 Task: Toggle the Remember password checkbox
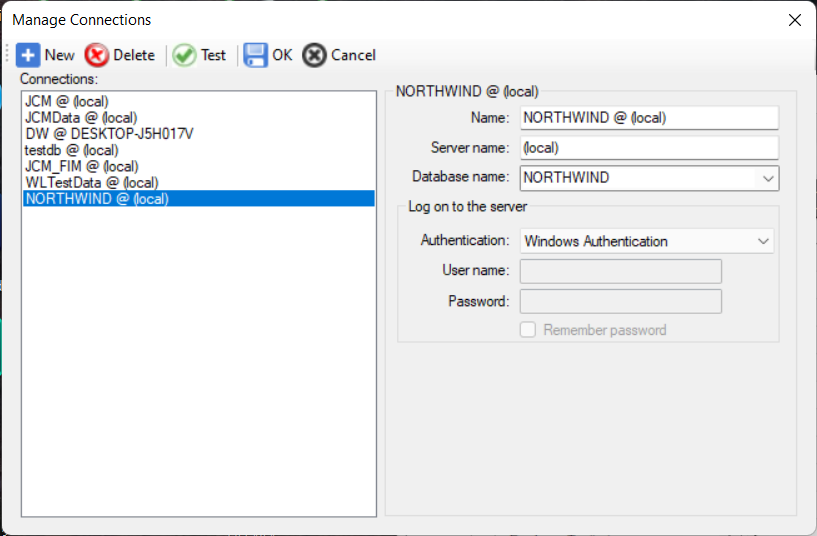pyautogui.click(x=528, y=330)
